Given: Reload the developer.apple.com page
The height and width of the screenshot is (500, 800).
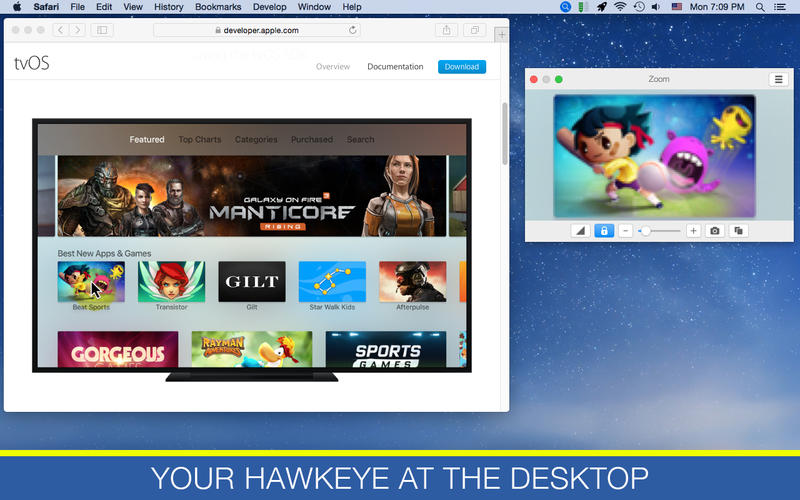Looking at the screenshot, I should 353,30.
